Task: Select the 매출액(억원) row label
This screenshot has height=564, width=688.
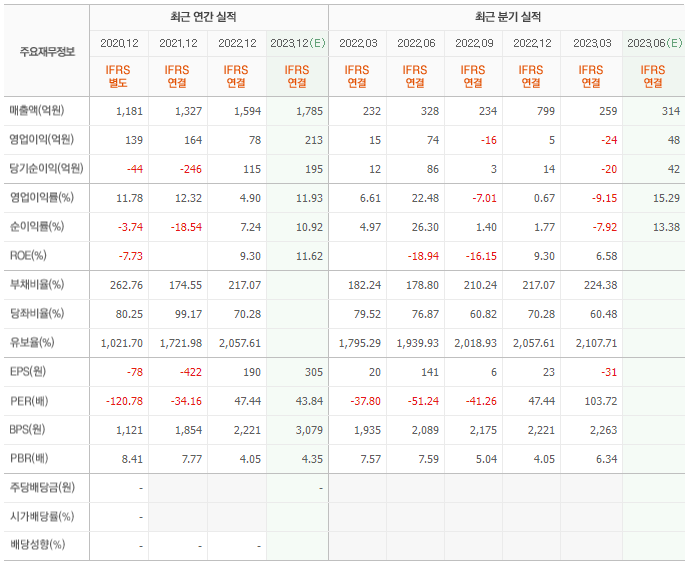Action: tap(37, 111)
